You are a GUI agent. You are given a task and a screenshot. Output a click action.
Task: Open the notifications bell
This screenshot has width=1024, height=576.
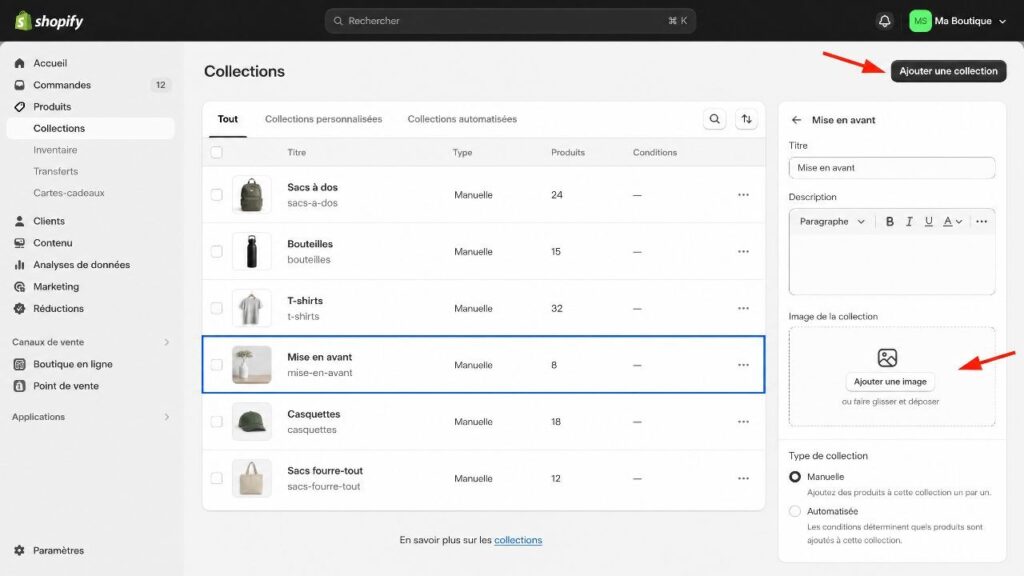tap(884, 21)
